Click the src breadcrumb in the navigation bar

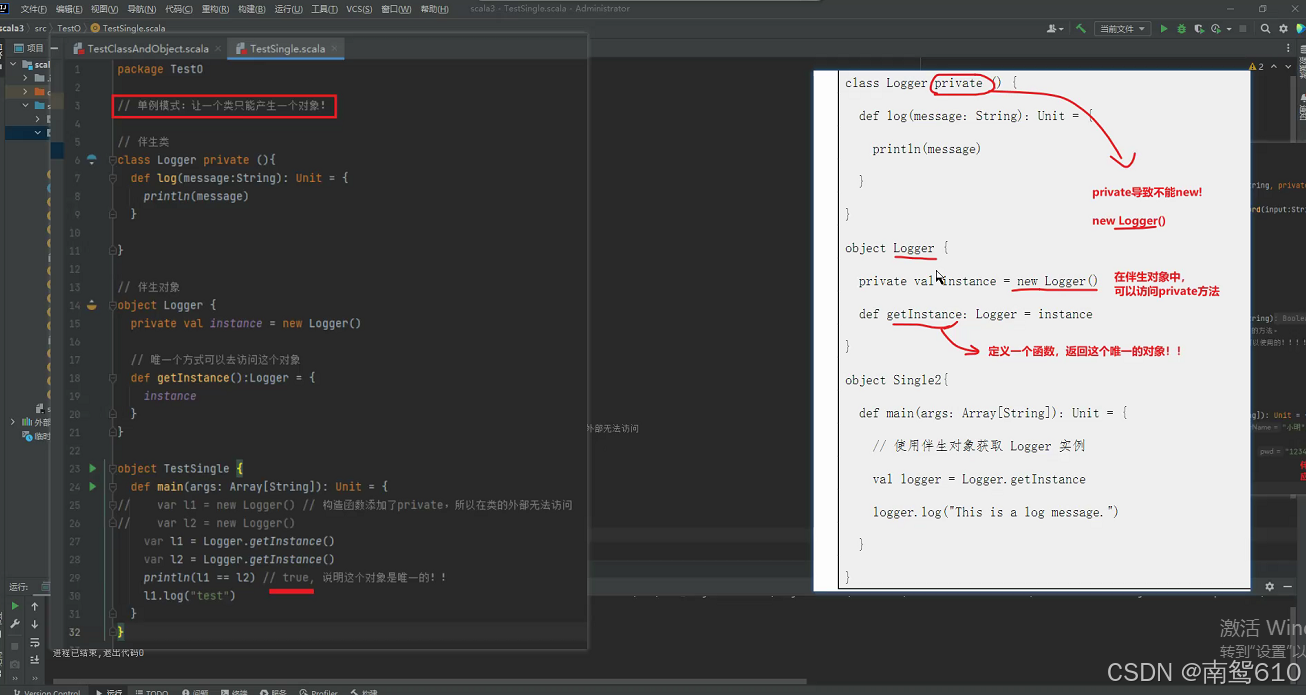[41, 28]
